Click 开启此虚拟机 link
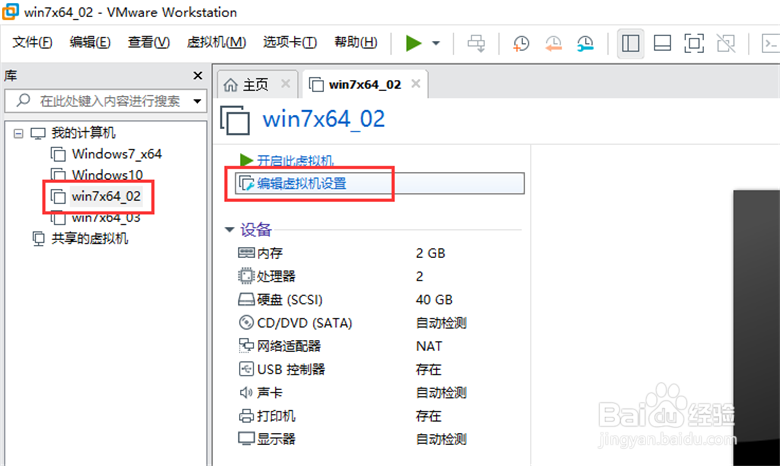780x466 pixels. click(295, 161)
